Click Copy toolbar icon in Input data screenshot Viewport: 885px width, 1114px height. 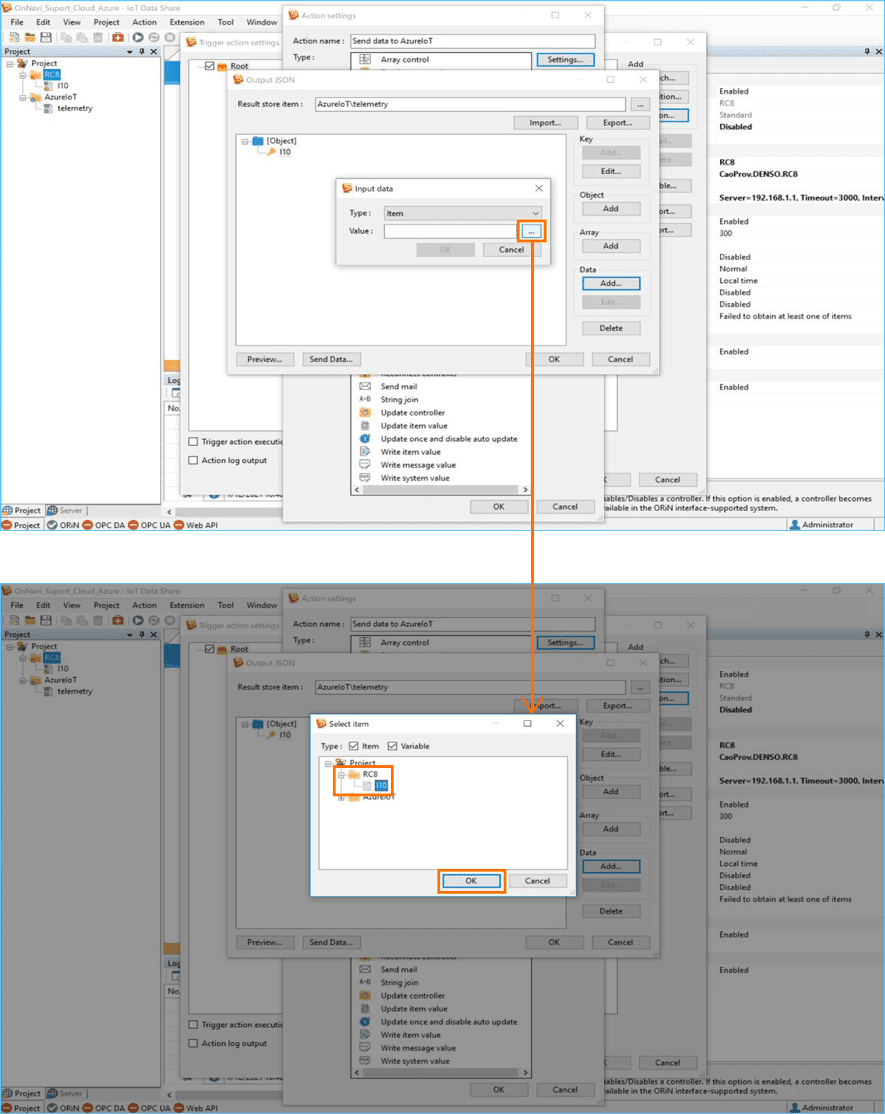coord(66,37)
